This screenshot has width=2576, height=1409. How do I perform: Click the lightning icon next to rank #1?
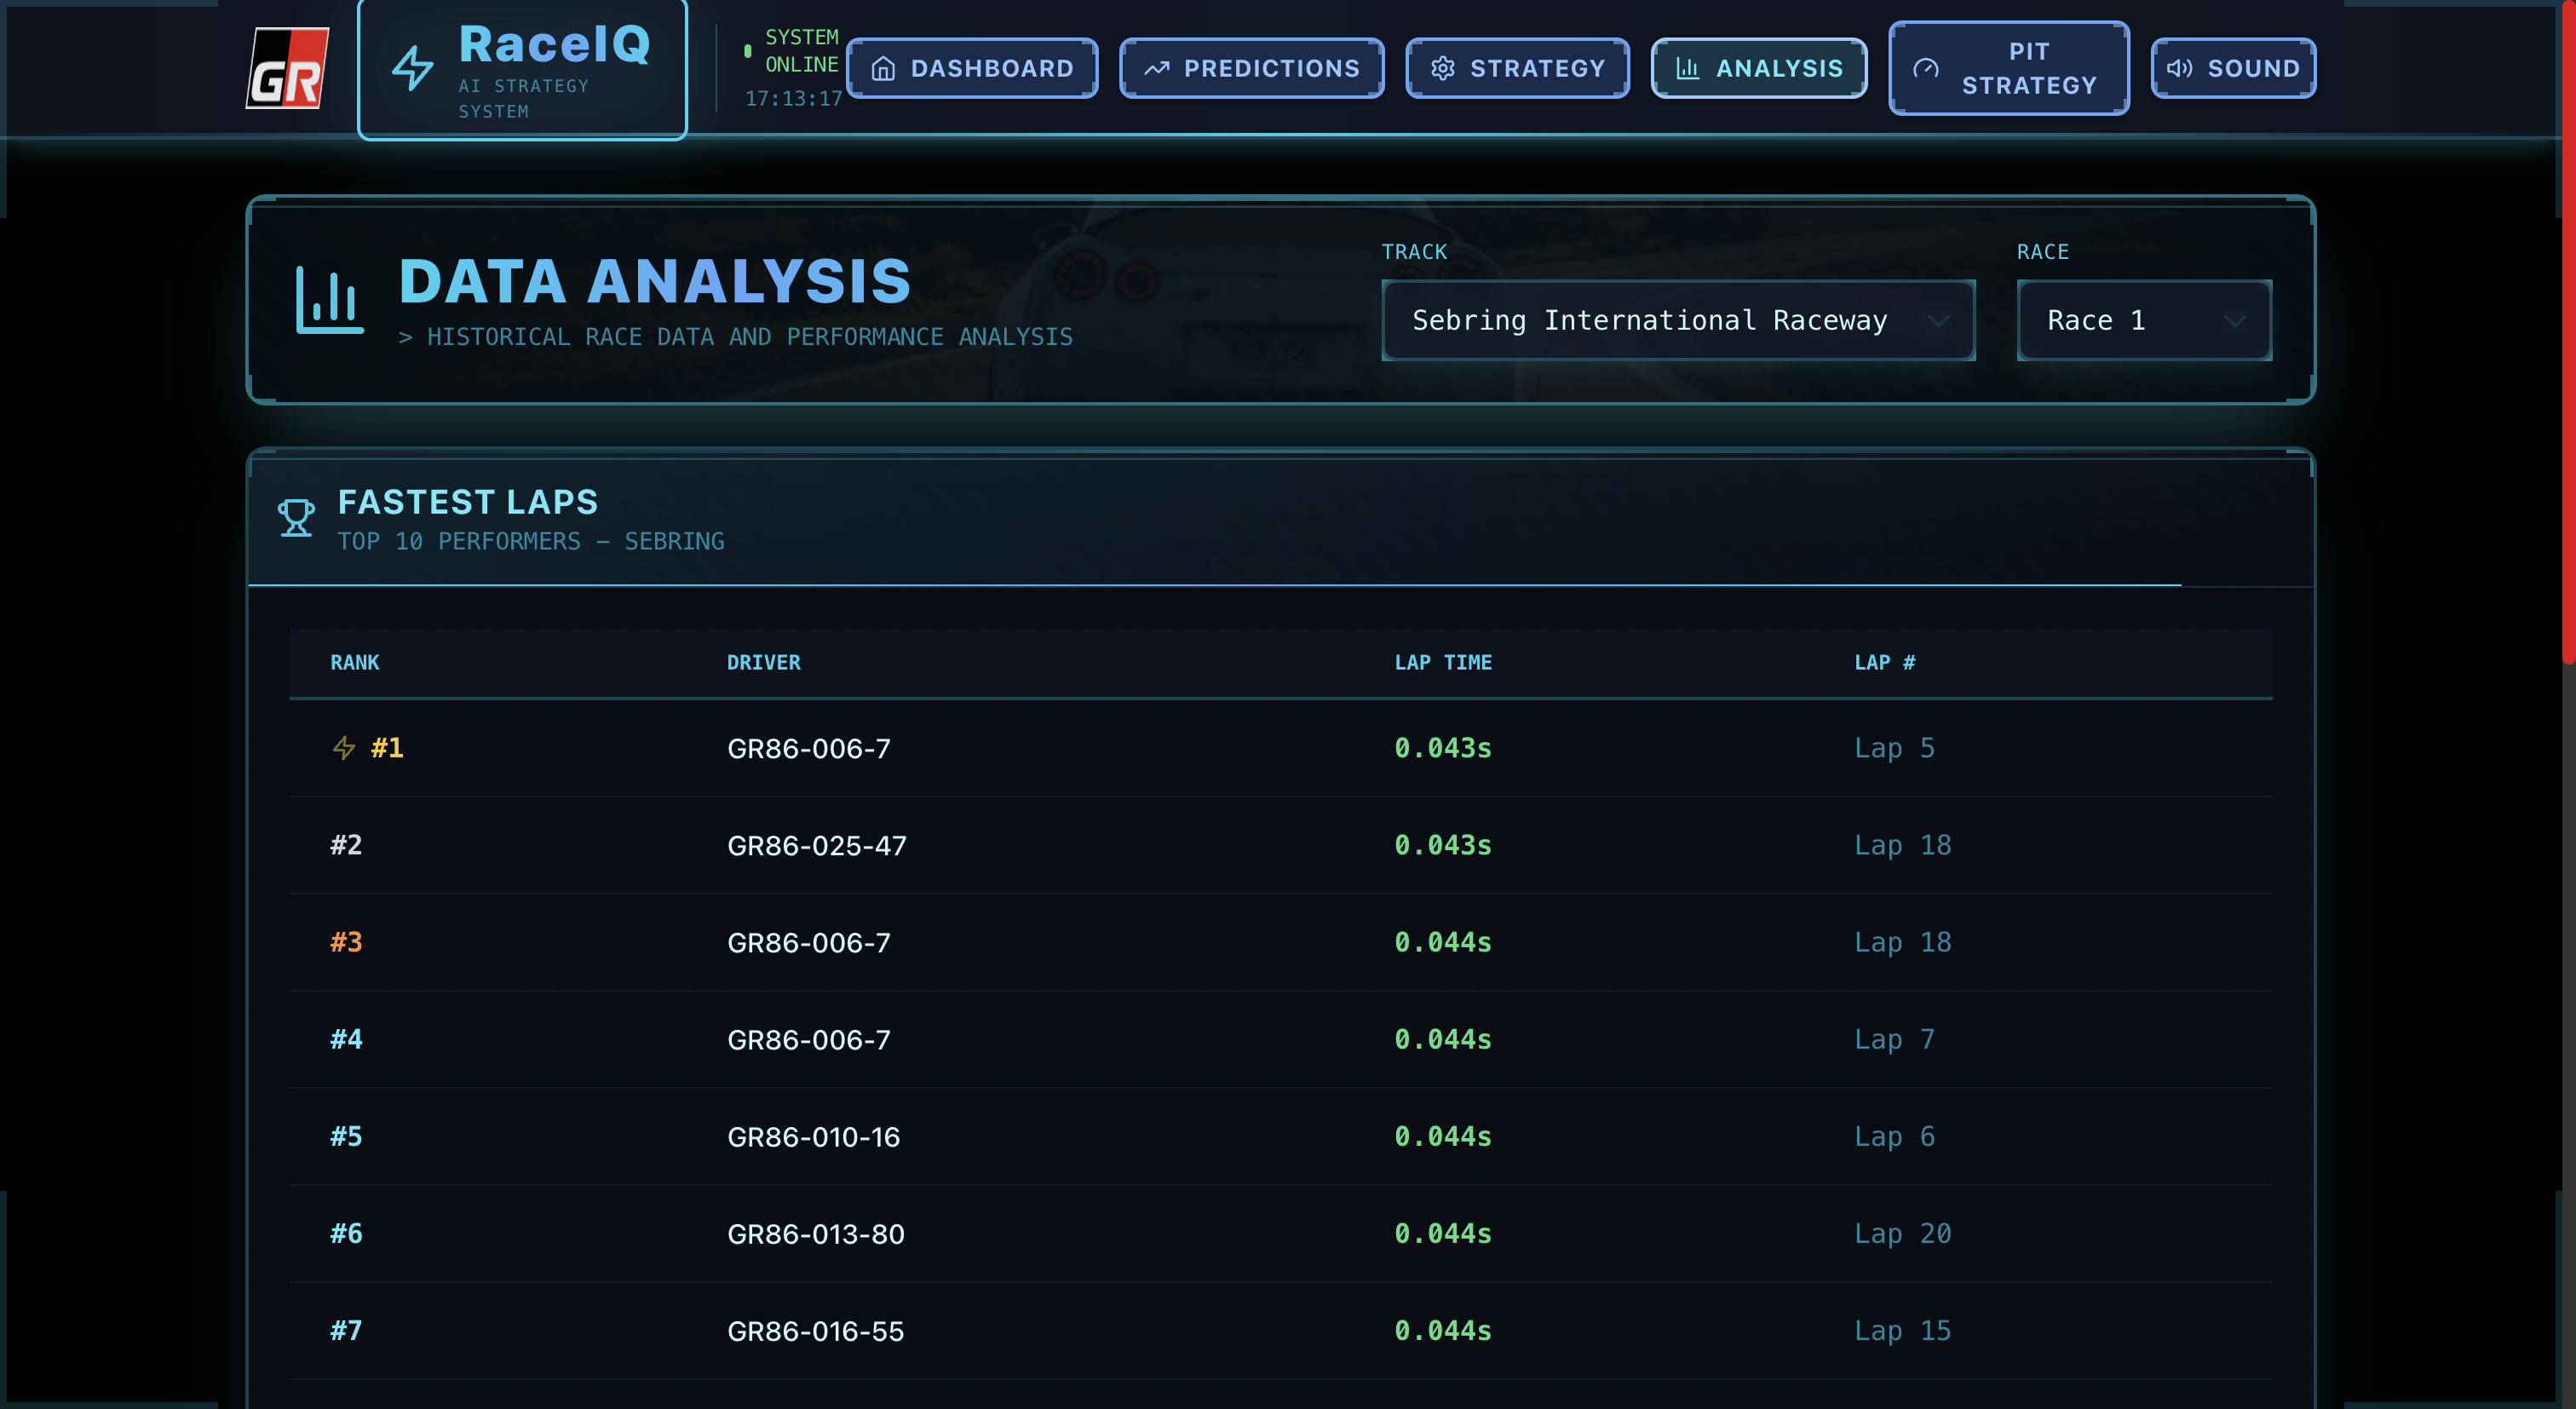click(x=344, y=748)
